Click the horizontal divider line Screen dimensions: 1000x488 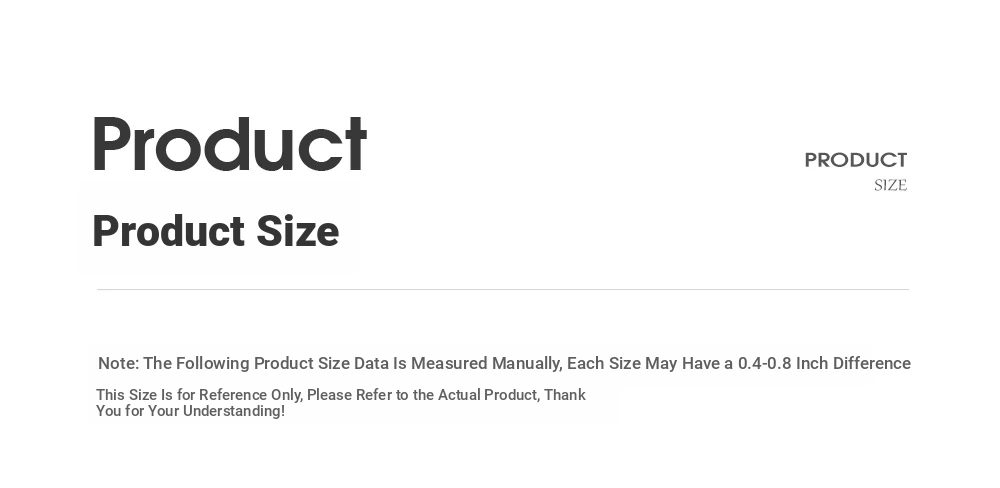pos(503,290)
